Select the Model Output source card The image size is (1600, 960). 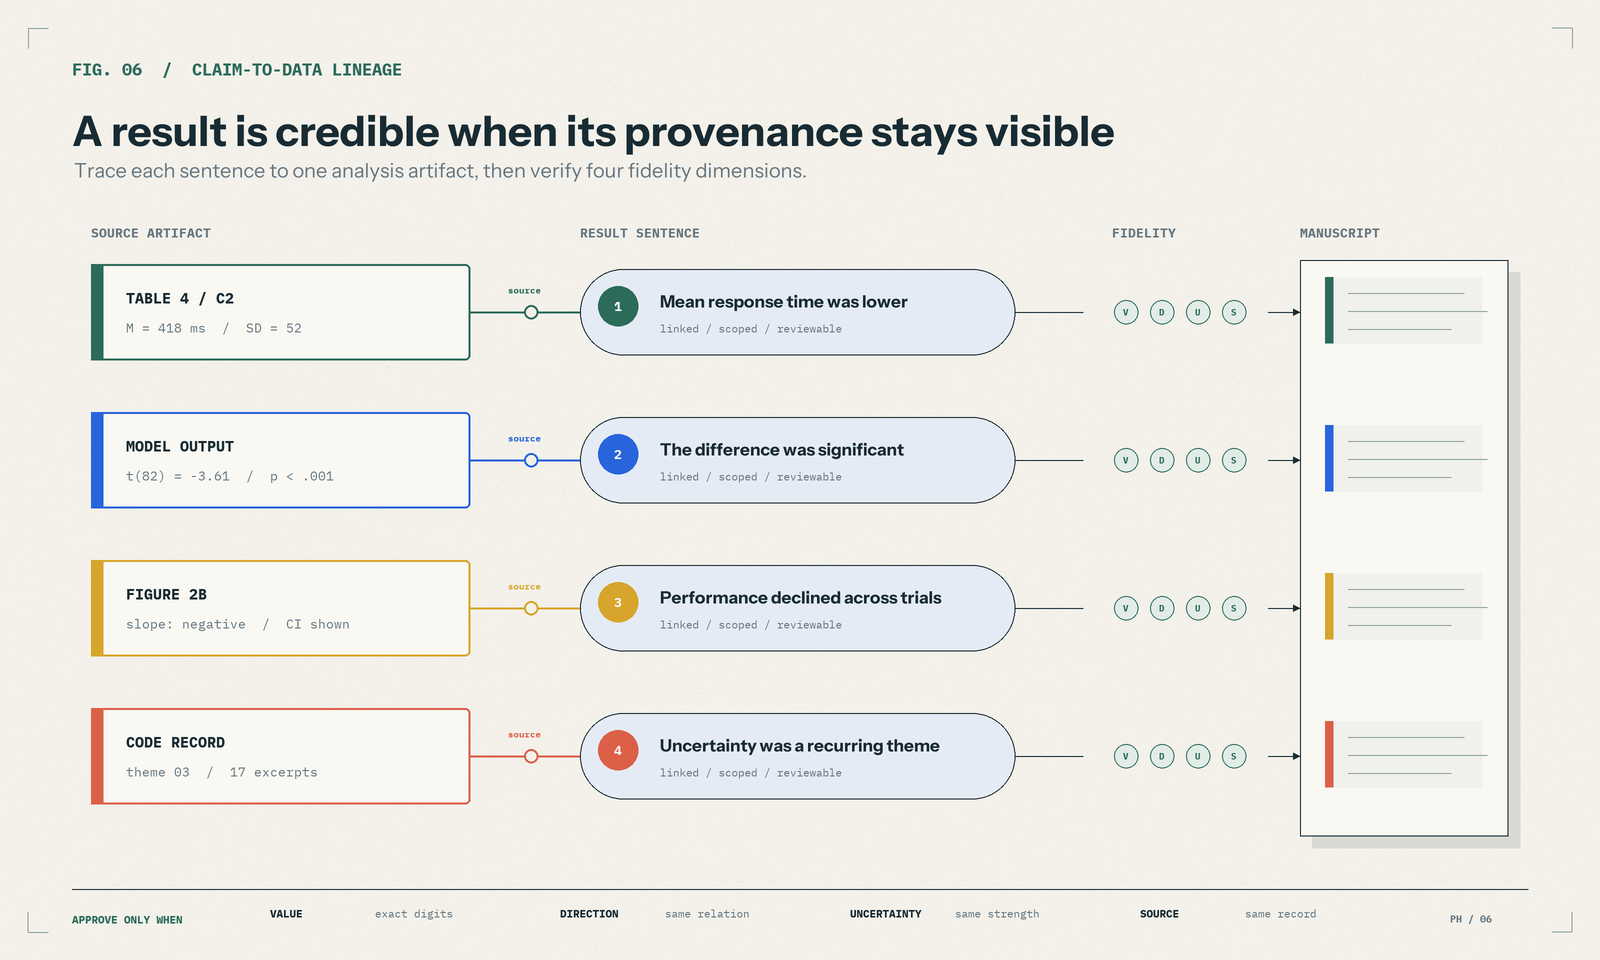(x=281, y=460)
